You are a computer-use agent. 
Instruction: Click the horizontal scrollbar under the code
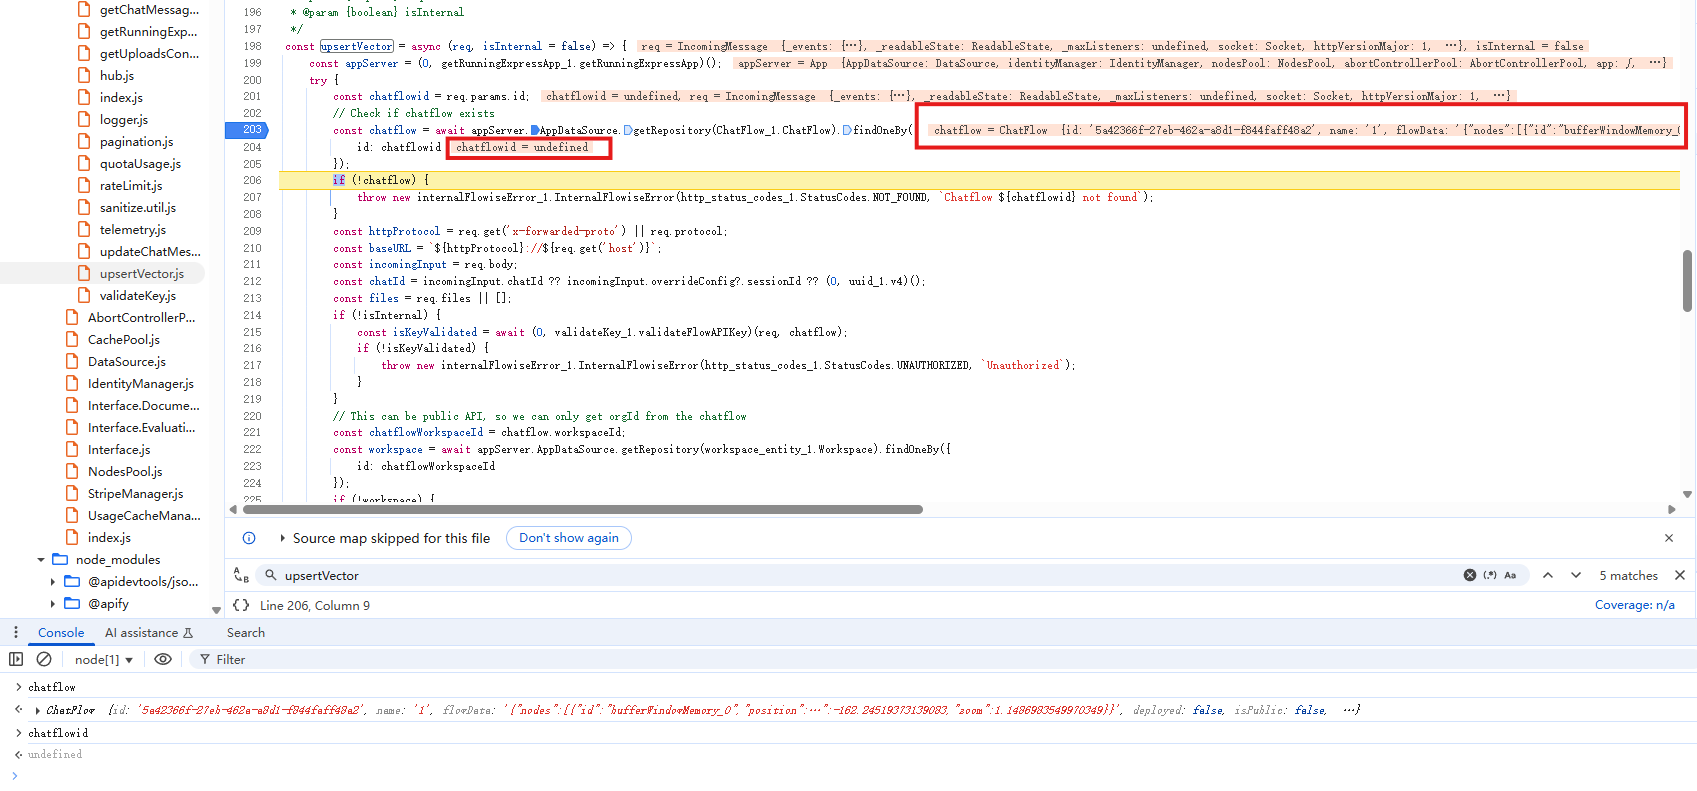(582, 509)
